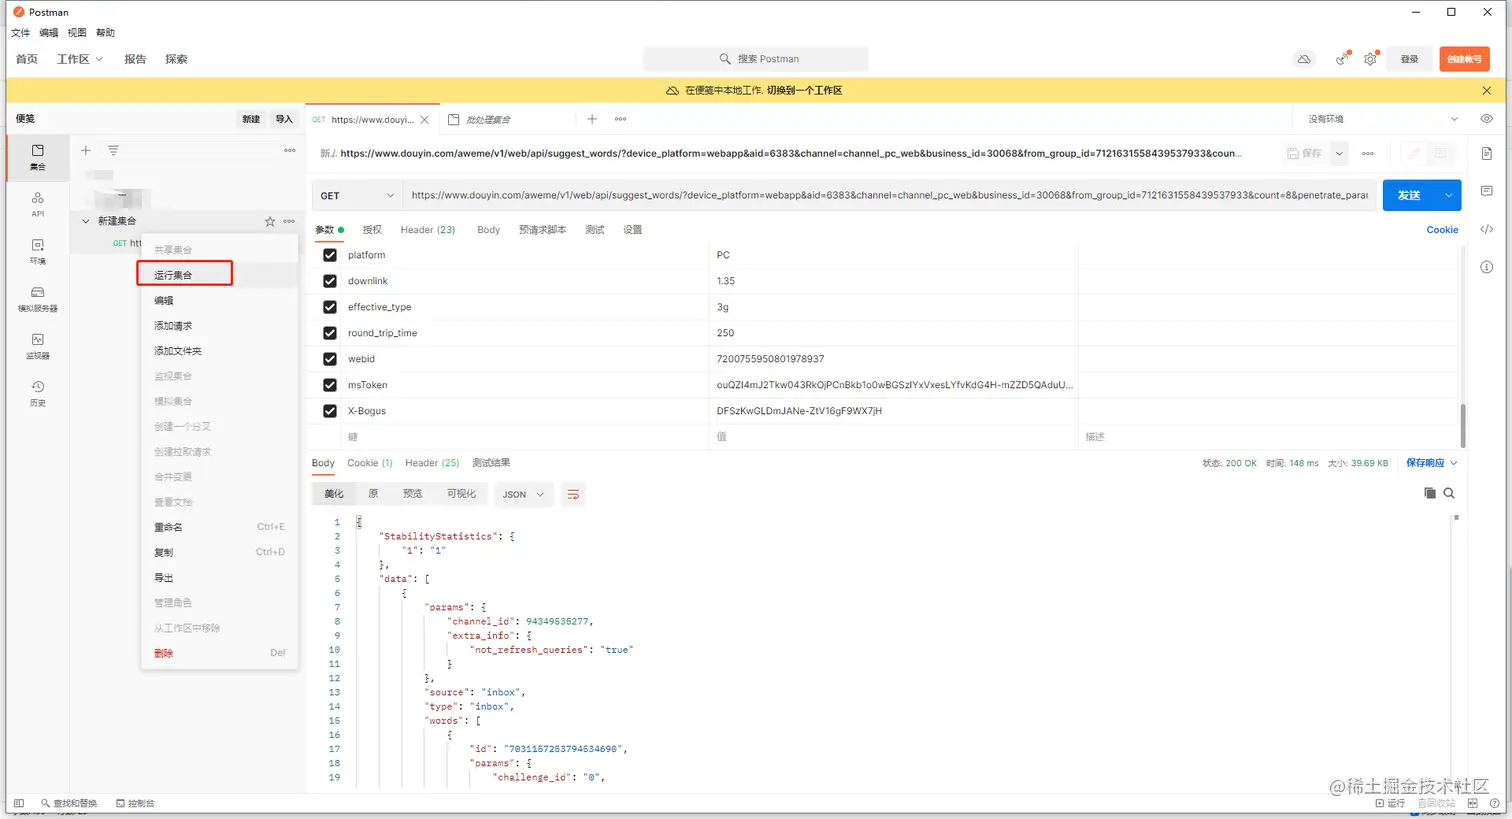Open the comments icon in the right sidebar
Image resolution: width=1512 pixels, height=819 pixels.
point(1487,191)
